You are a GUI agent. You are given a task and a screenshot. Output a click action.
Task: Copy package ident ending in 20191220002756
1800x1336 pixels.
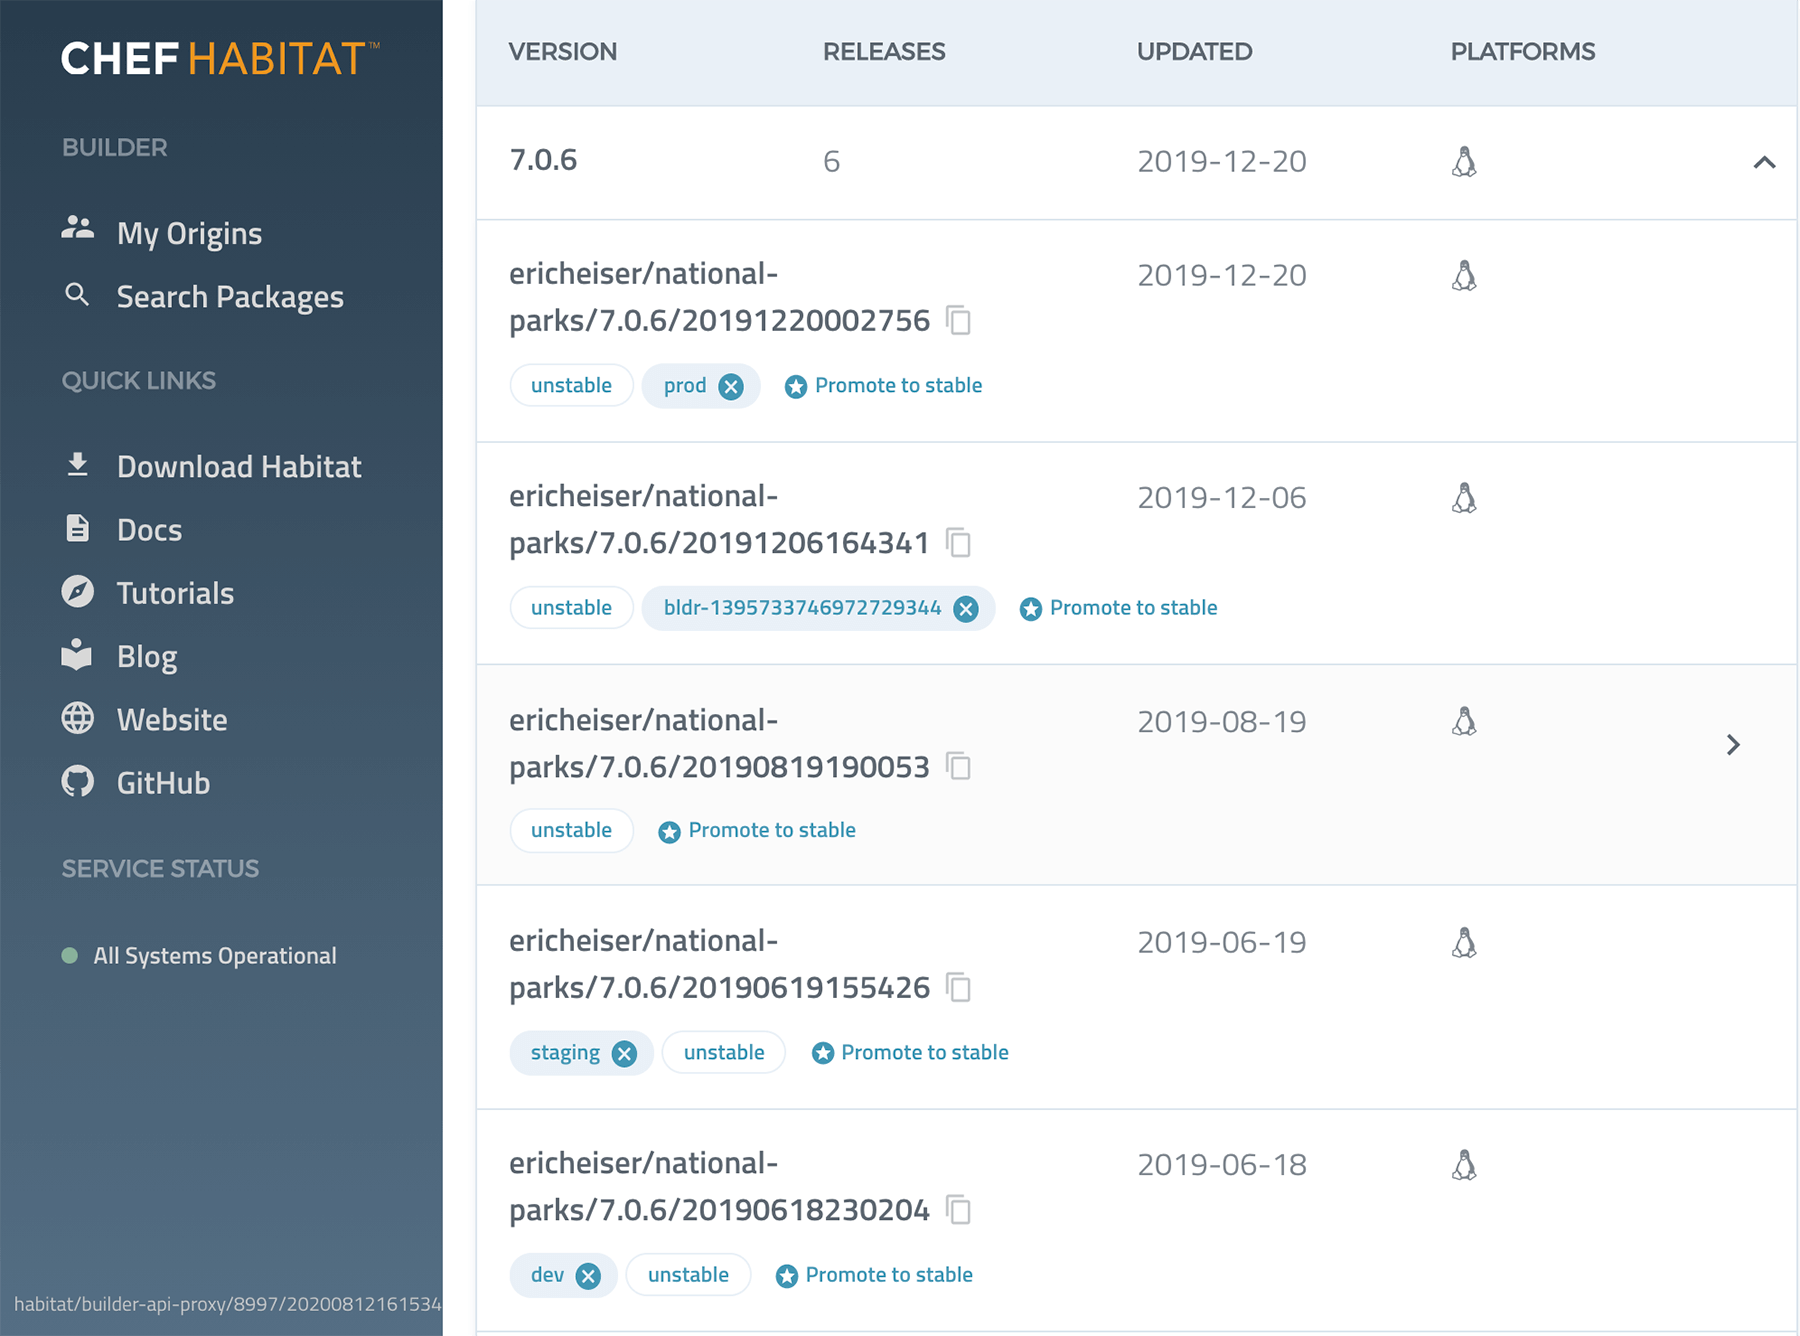tap(958, 321)
